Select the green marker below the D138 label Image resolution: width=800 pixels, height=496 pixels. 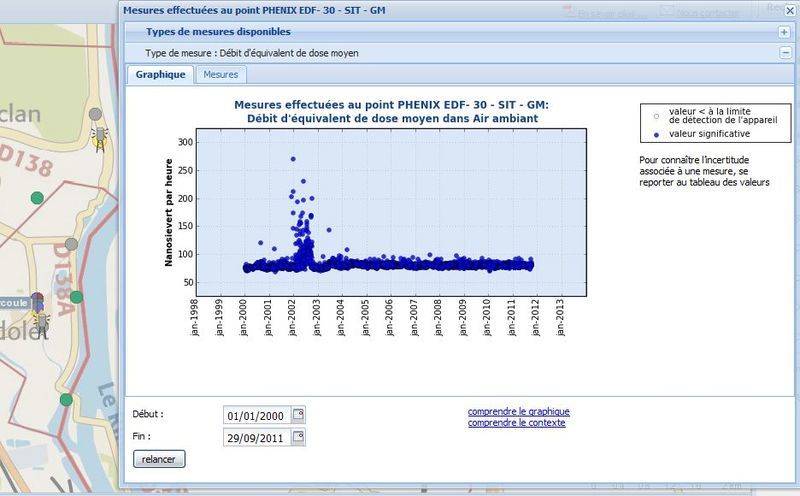[x=37, y=198]
